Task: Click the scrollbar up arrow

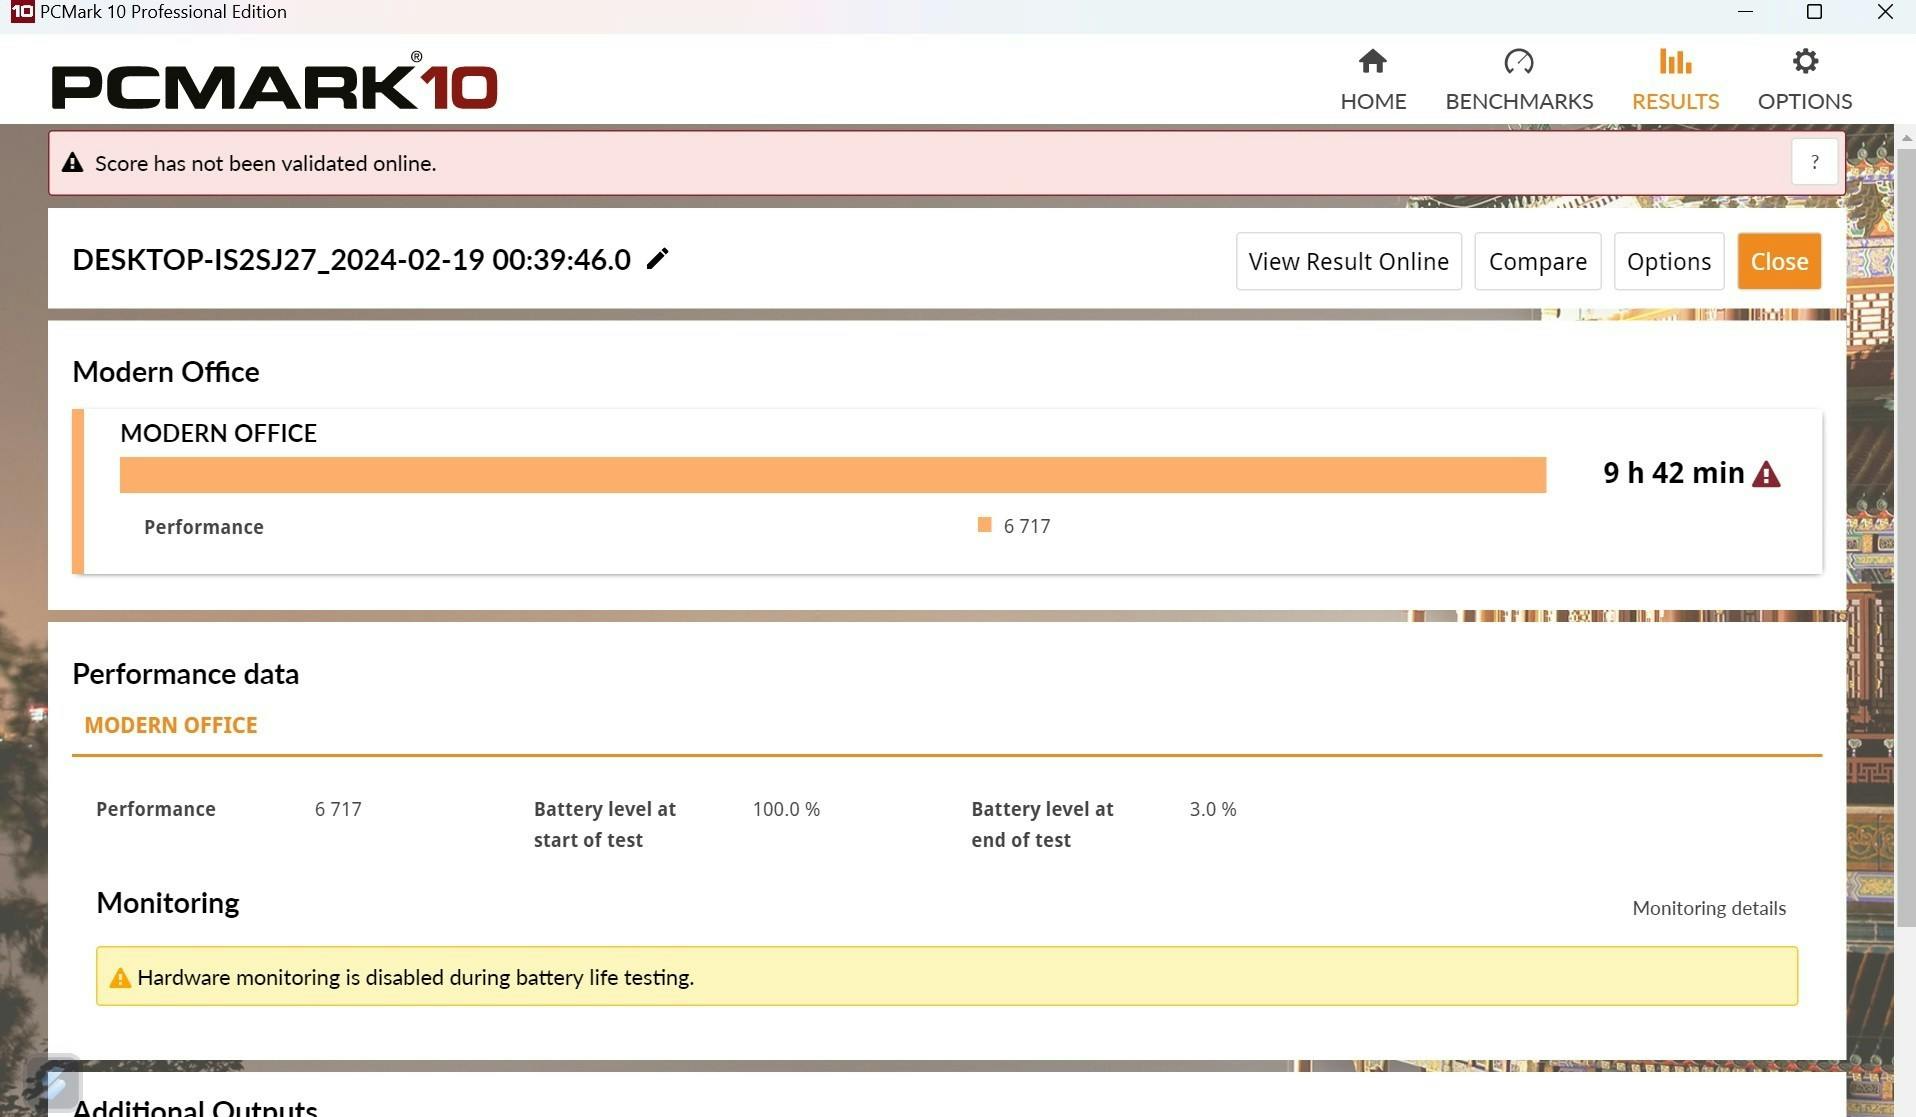Action: point(1906,137)
